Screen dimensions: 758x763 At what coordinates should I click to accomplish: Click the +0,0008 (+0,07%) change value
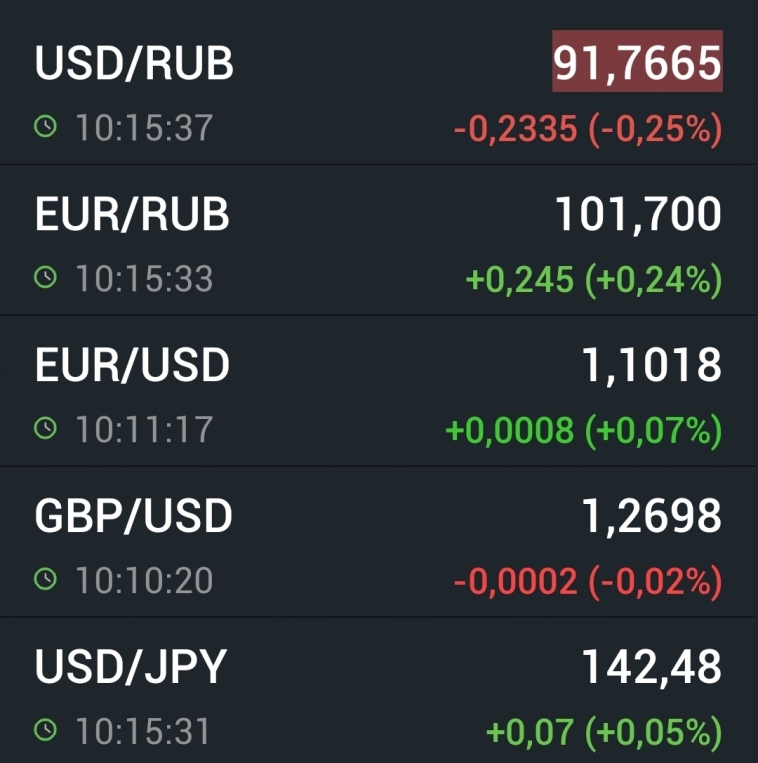click(583, 431)
